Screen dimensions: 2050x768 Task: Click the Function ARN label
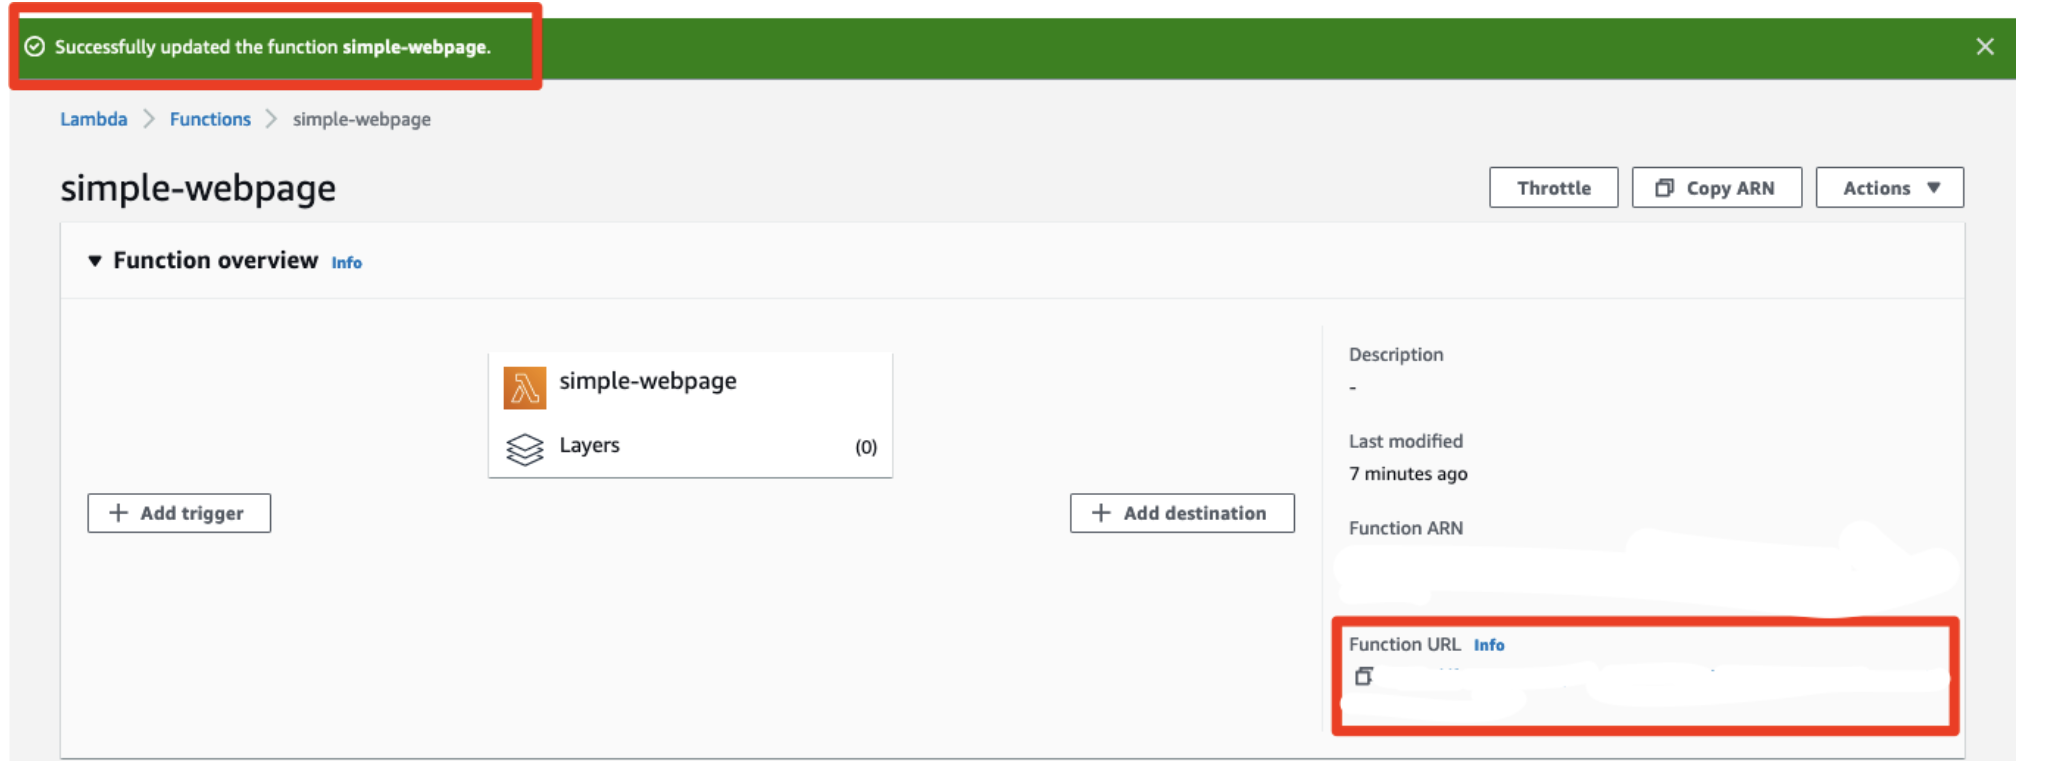[x=1406, y=528]
